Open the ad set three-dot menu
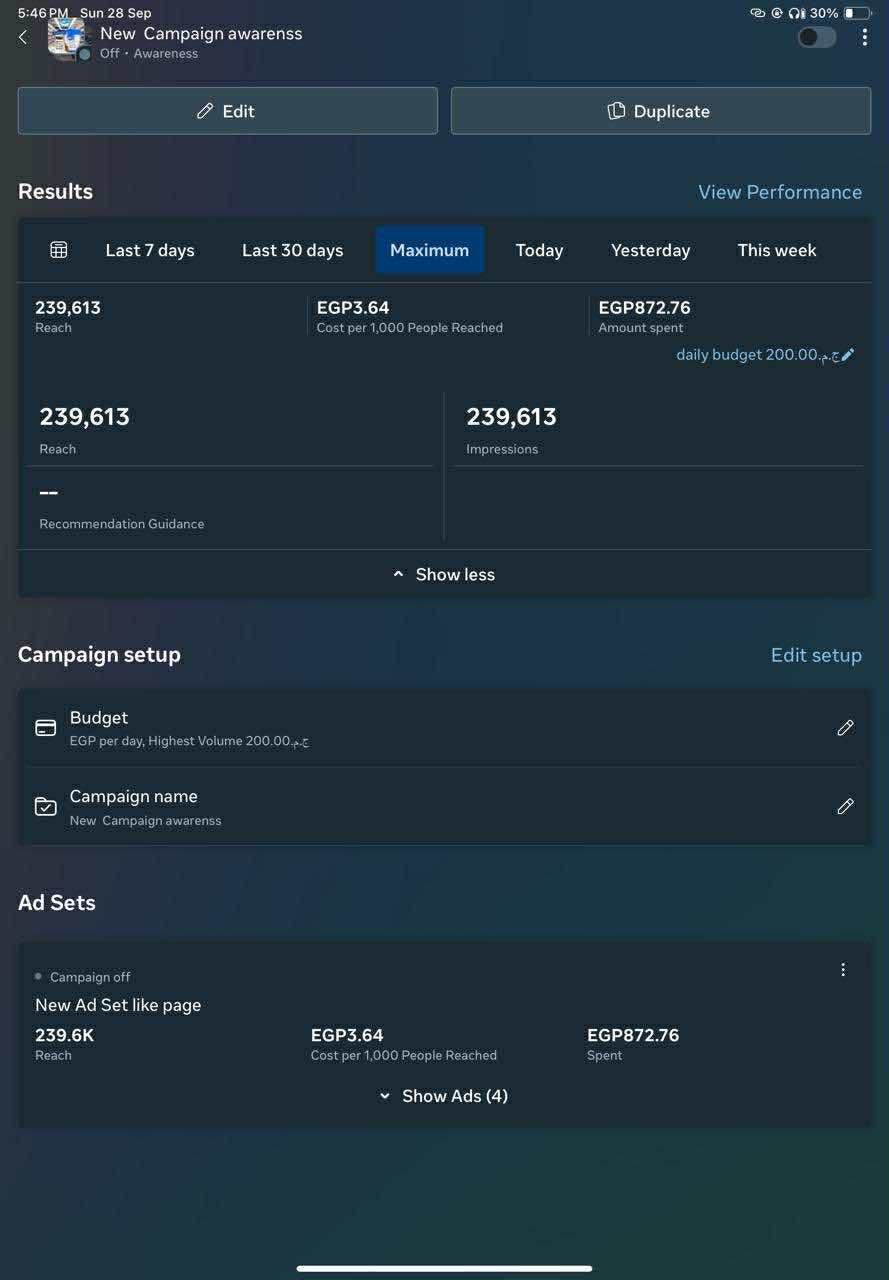Viewport: 889px width, 1280px height. 843,970
